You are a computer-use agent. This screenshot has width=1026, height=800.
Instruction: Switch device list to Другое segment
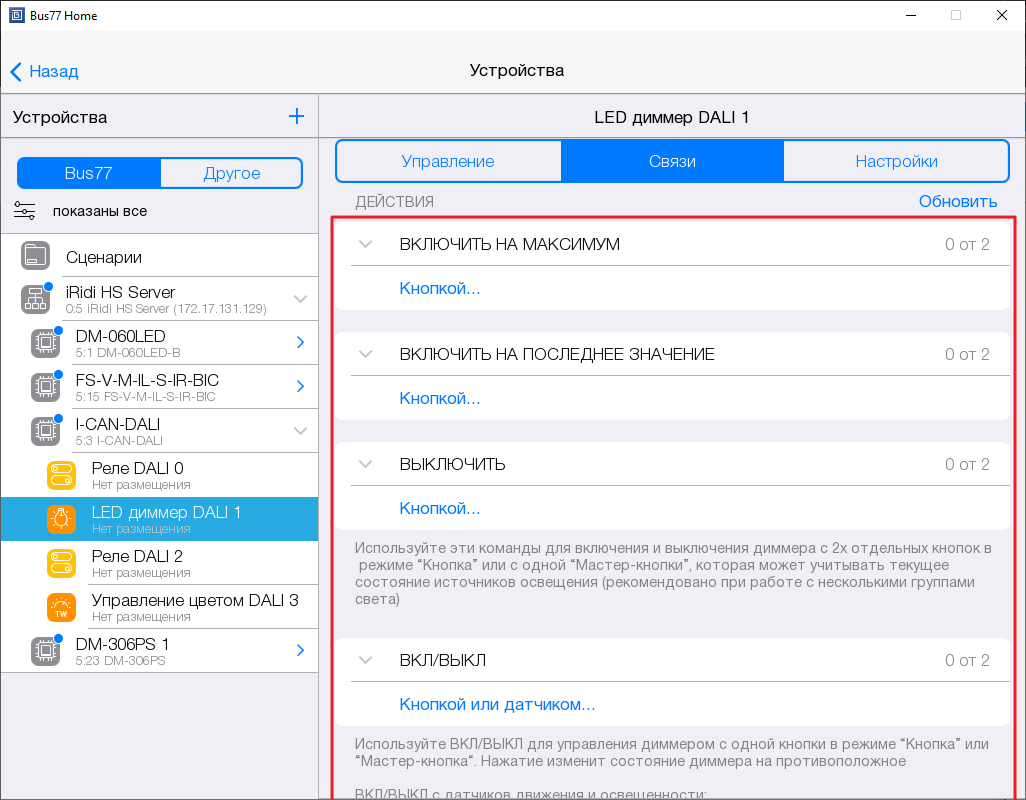click(231, 173)
